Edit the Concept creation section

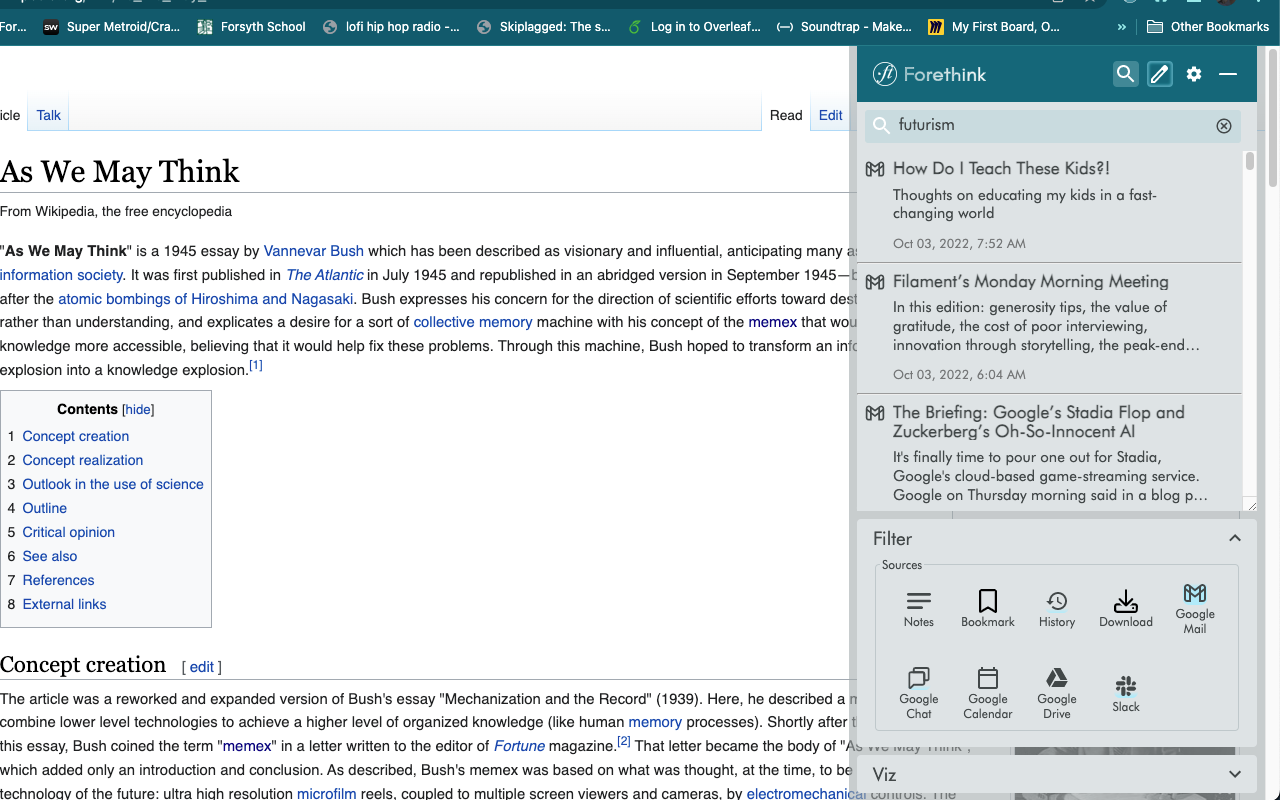202,667
